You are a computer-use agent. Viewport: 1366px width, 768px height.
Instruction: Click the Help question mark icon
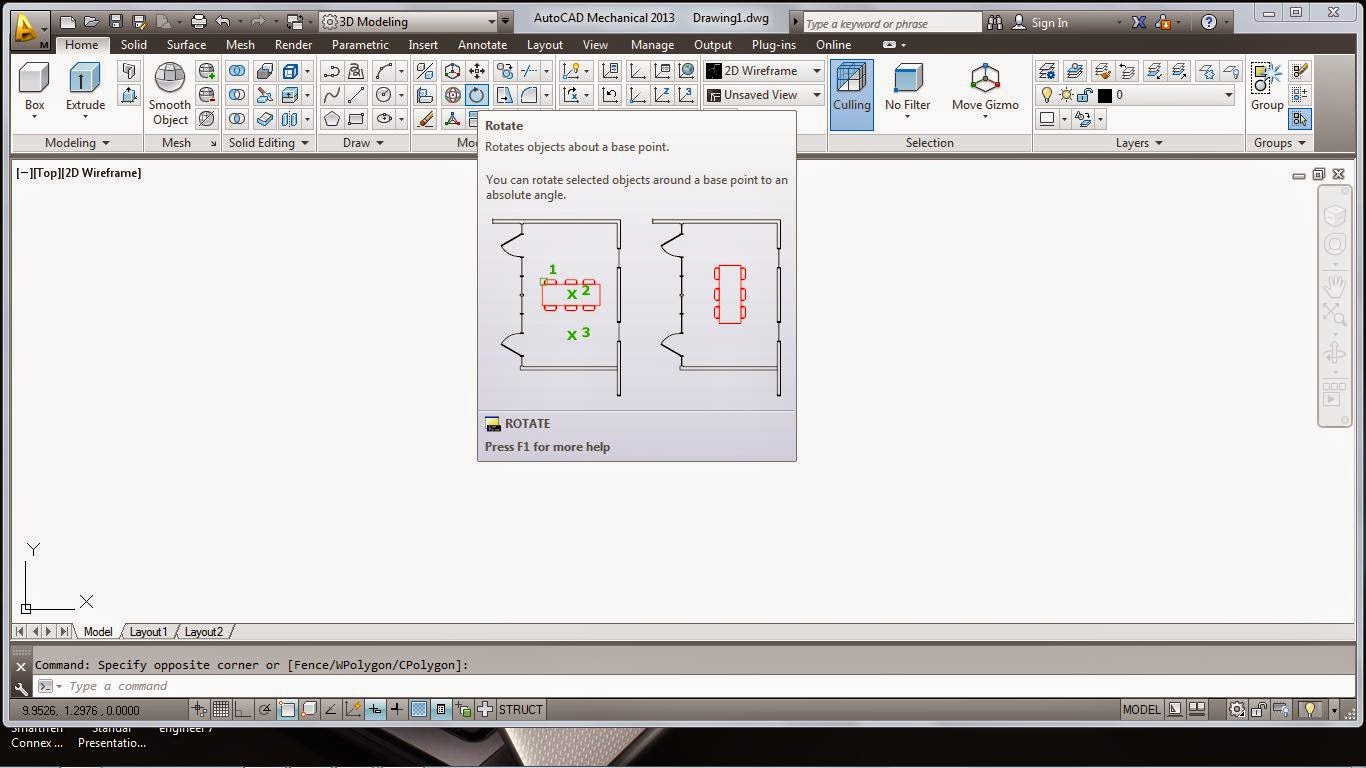coord(1209,22)
